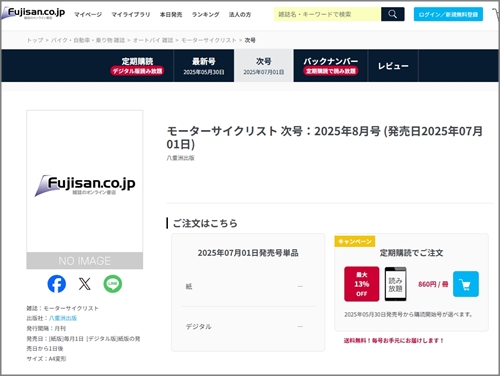Click the 最大13% OFF red badge

(x=362, y=284)
